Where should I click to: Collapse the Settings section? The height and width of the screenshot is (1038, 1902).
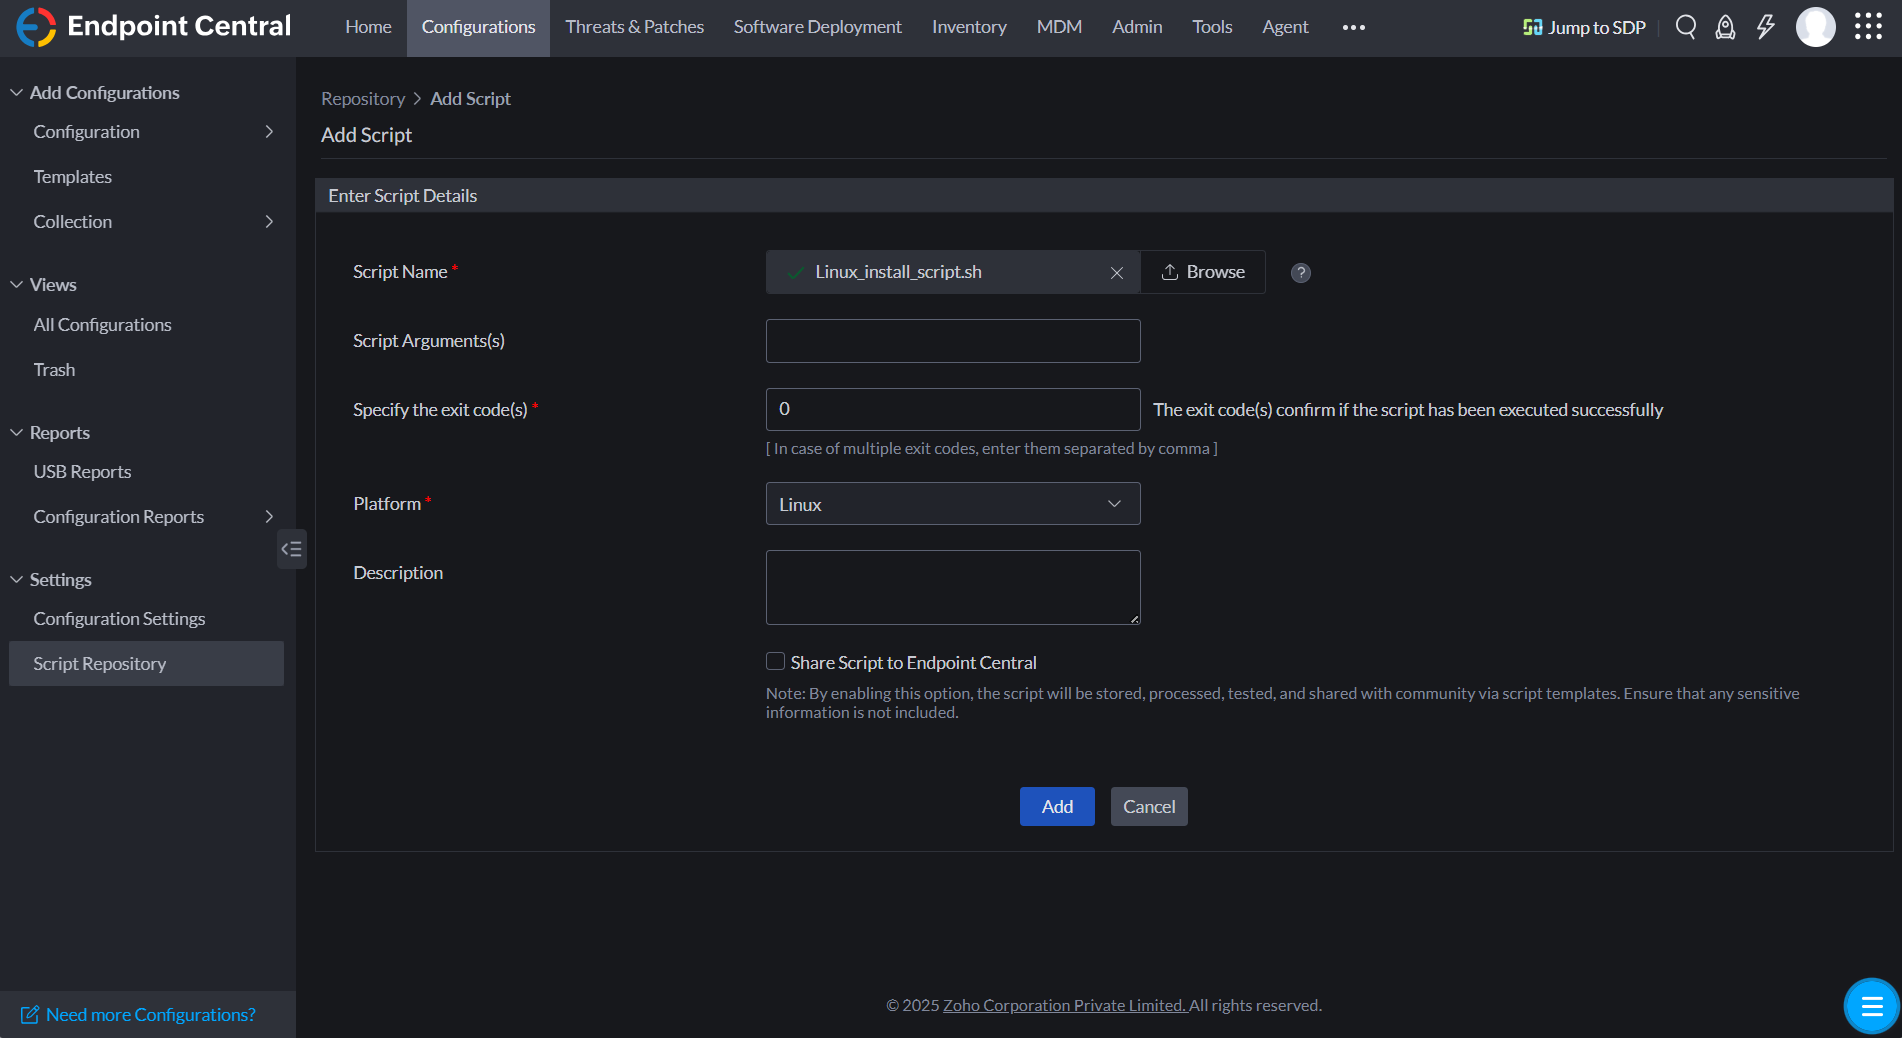click(17, 580)
